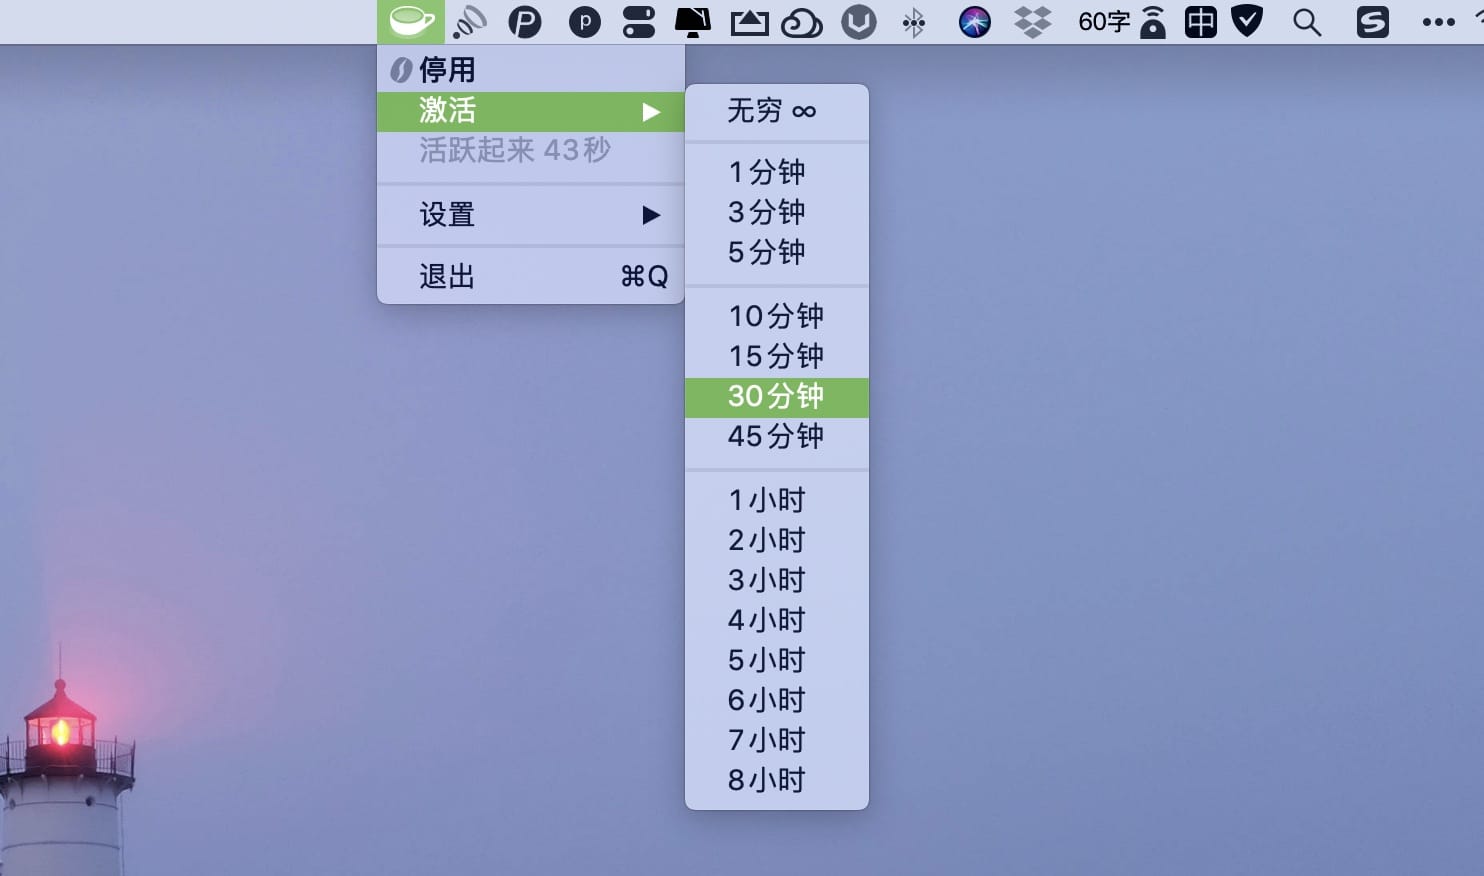This screenshot has height=876, width=1484.
Task: Toggle 停用 to disable the app
Action: click(447, 70)
